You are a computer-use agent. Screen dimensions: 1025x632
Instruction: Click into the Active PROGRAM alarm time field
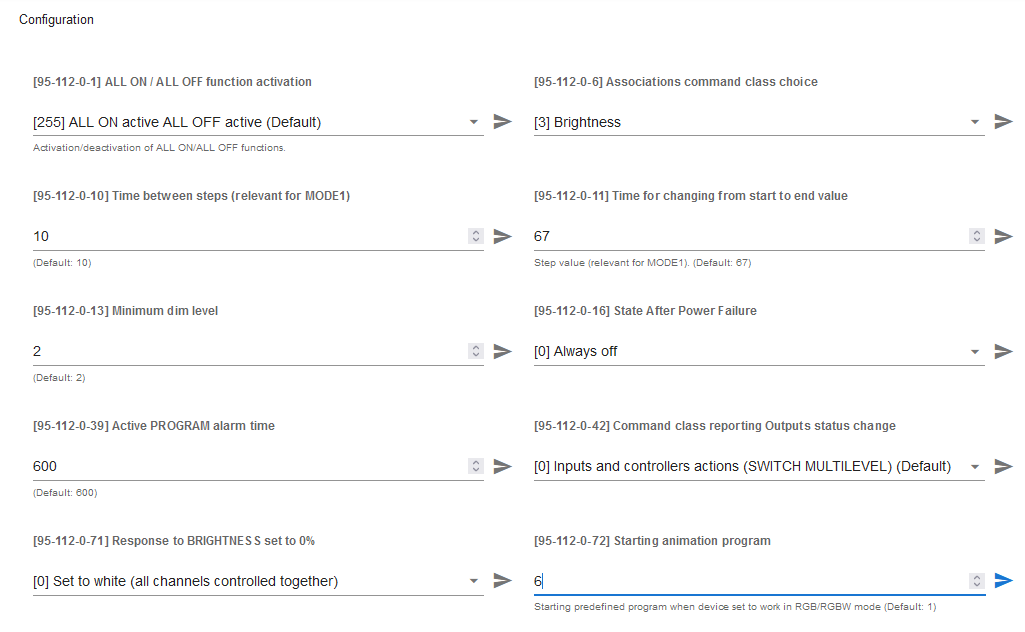tap(250, 467)
